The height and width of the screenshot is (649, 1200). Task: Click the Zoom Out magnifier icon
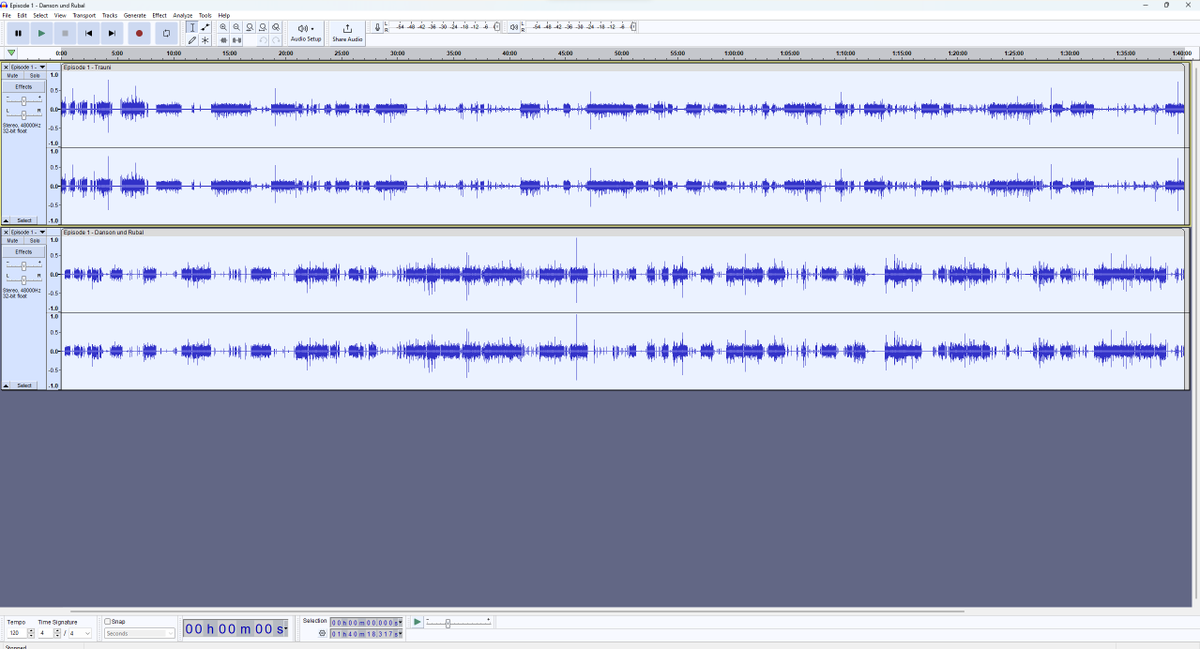[x=236, y=27]
